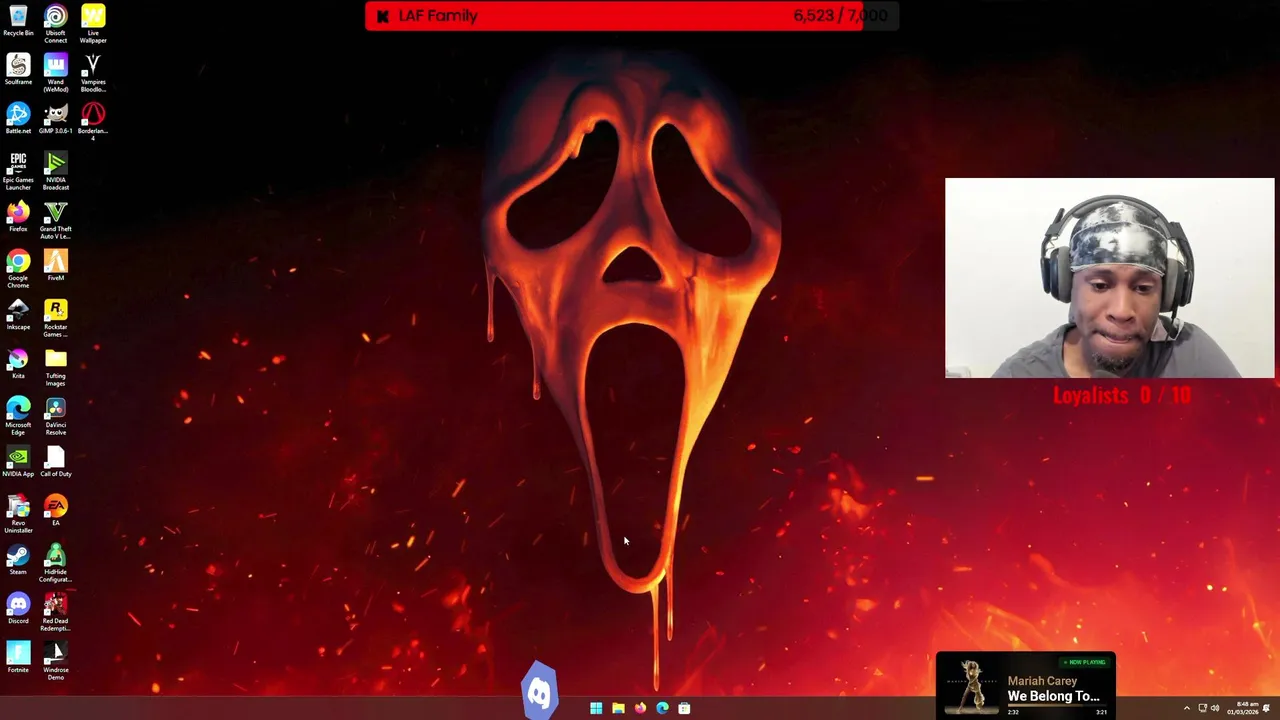Viewport: 1280px width, 720px height.
Task: Launch Battle.net from the desktop
Action: click(18, 118)
